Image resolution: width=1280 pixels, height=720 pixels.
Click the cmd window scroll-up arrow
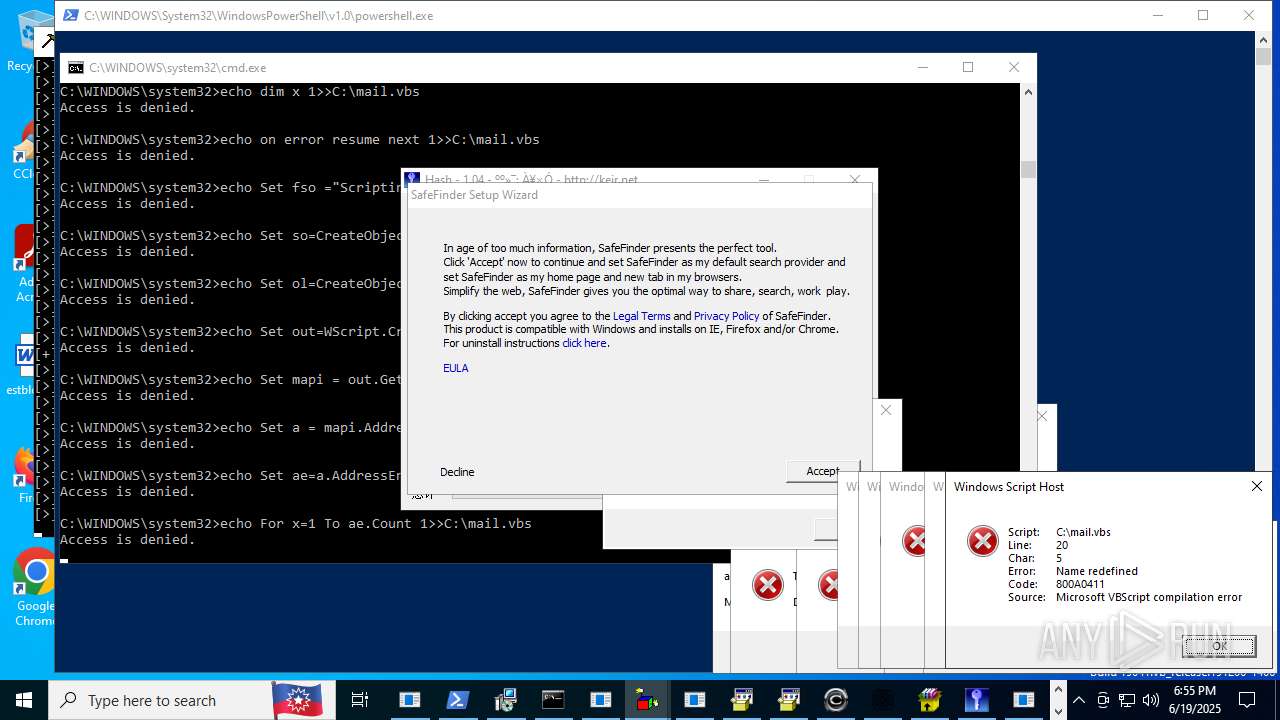point(1028,92)
